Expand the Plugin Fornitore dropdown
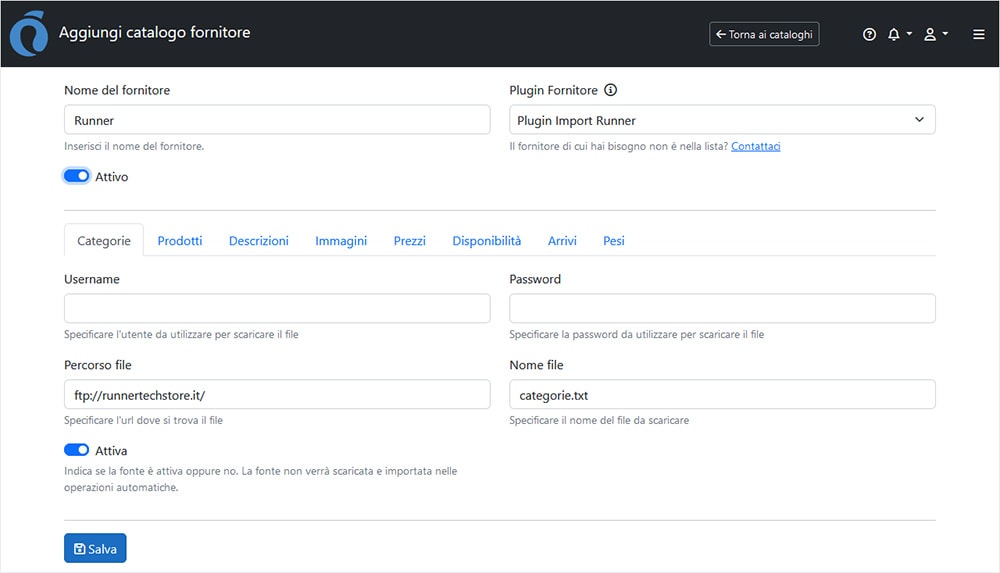 722,120
